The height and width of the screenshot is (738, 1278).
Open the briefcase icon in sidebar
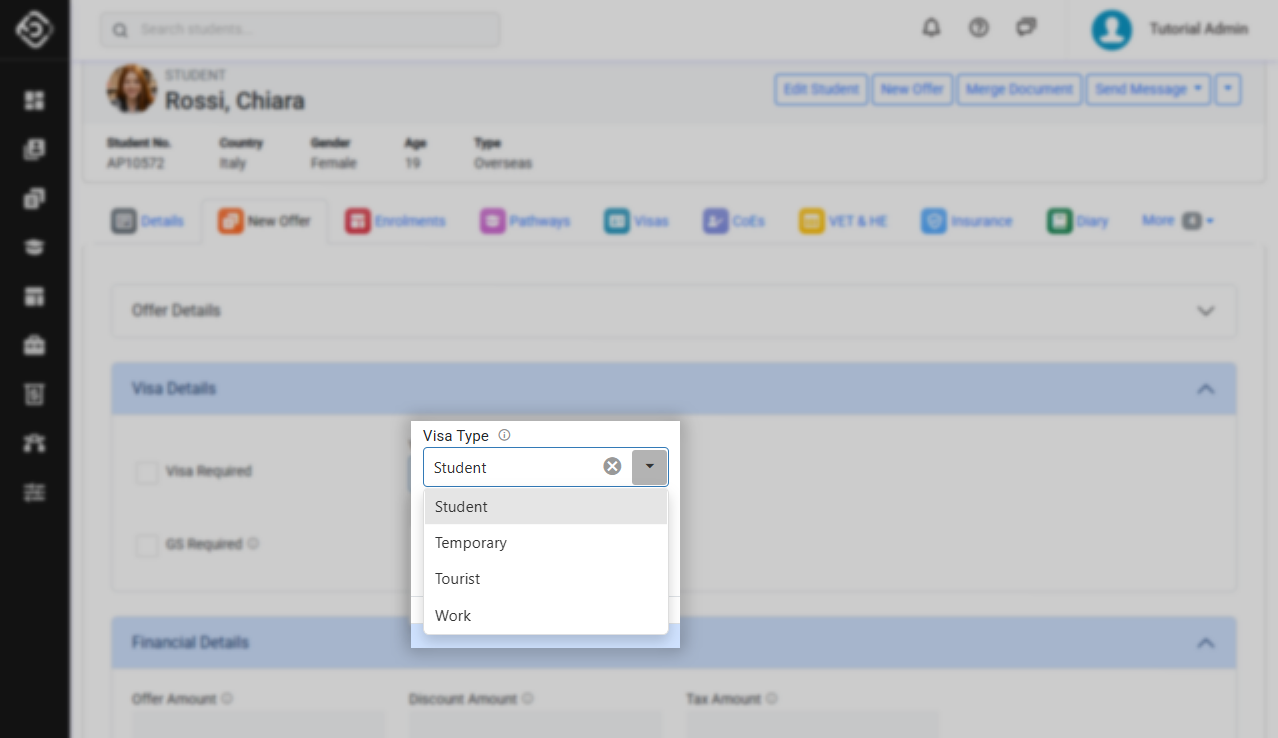(x=35, y=346)
